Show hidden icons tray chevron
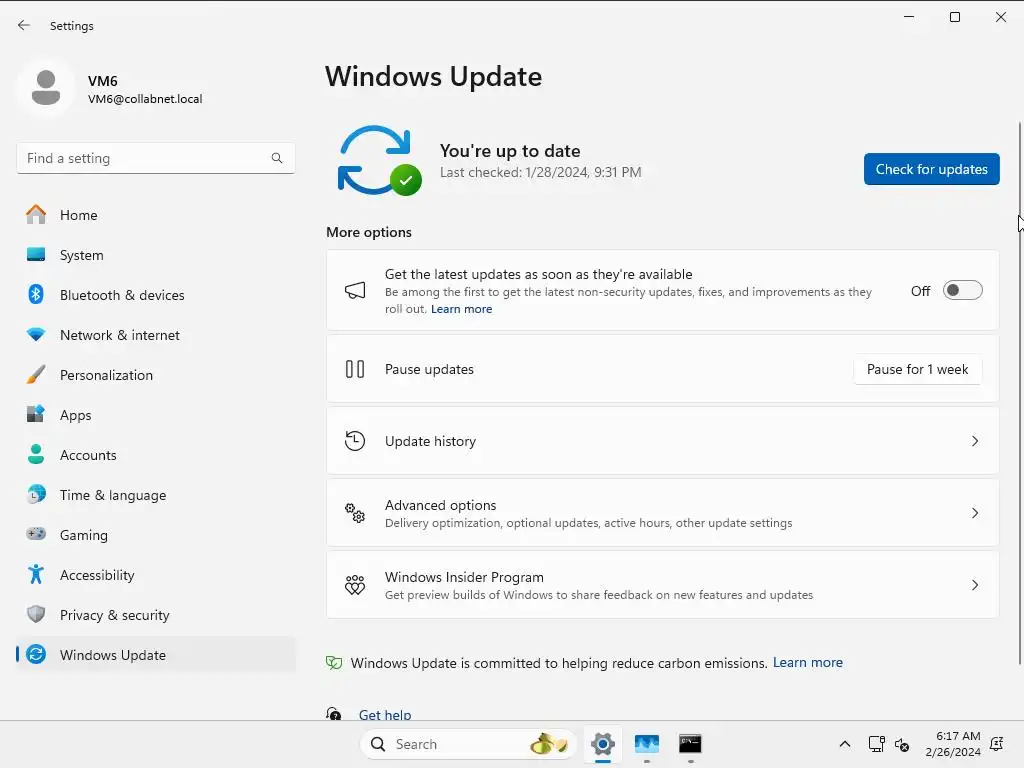The image size is (1024, 768). (844, 744)
